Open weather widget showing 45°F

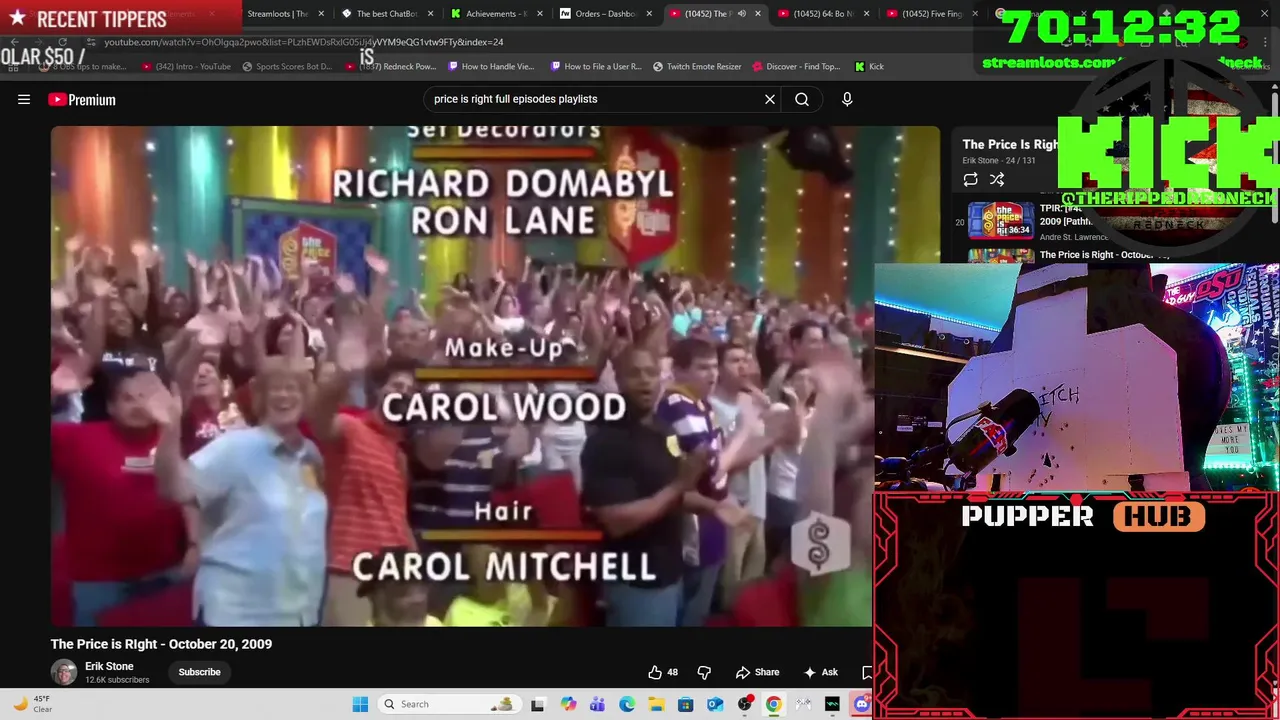31,704
